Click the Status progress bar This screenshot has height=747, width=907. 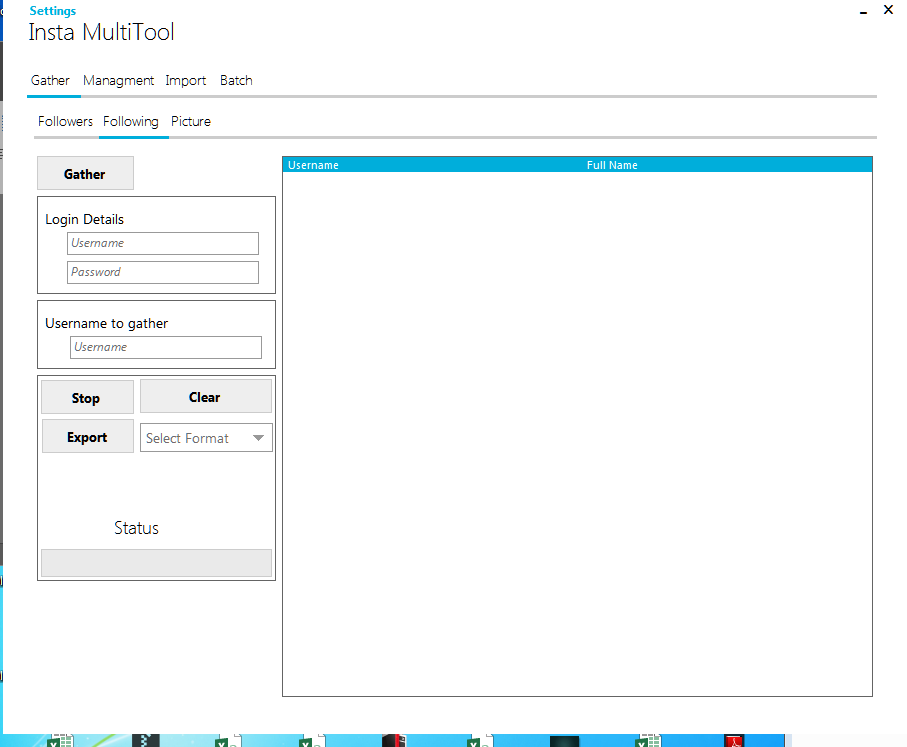156,563
